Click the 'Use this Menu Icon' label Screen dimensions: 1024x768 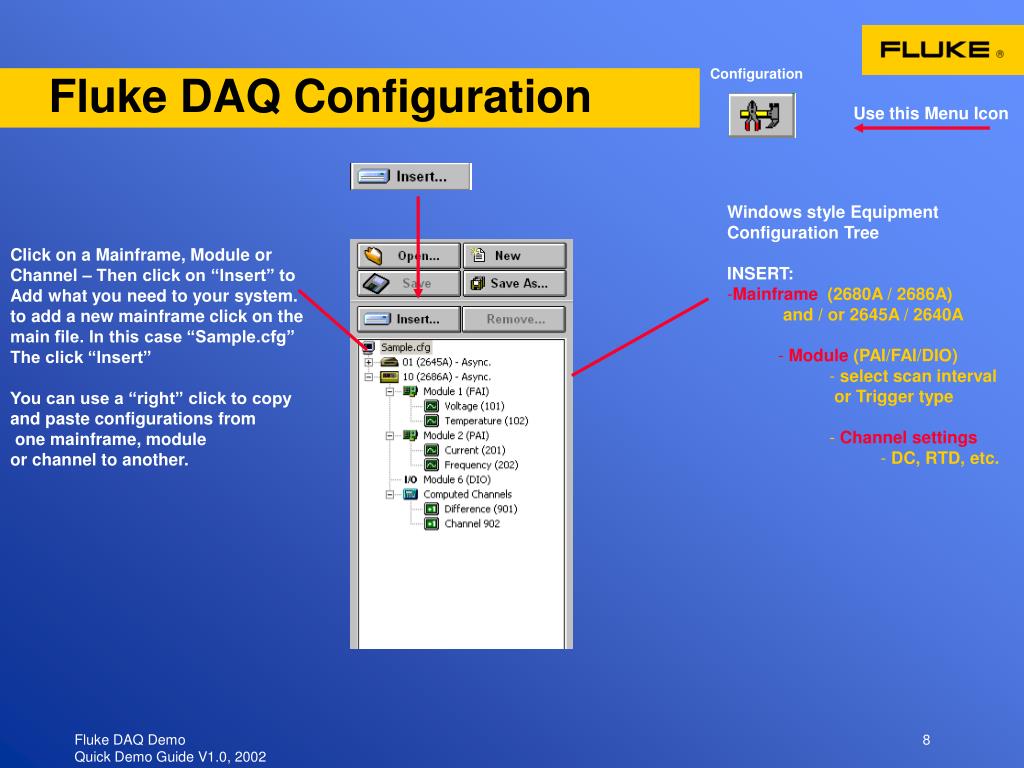point(931,114)
